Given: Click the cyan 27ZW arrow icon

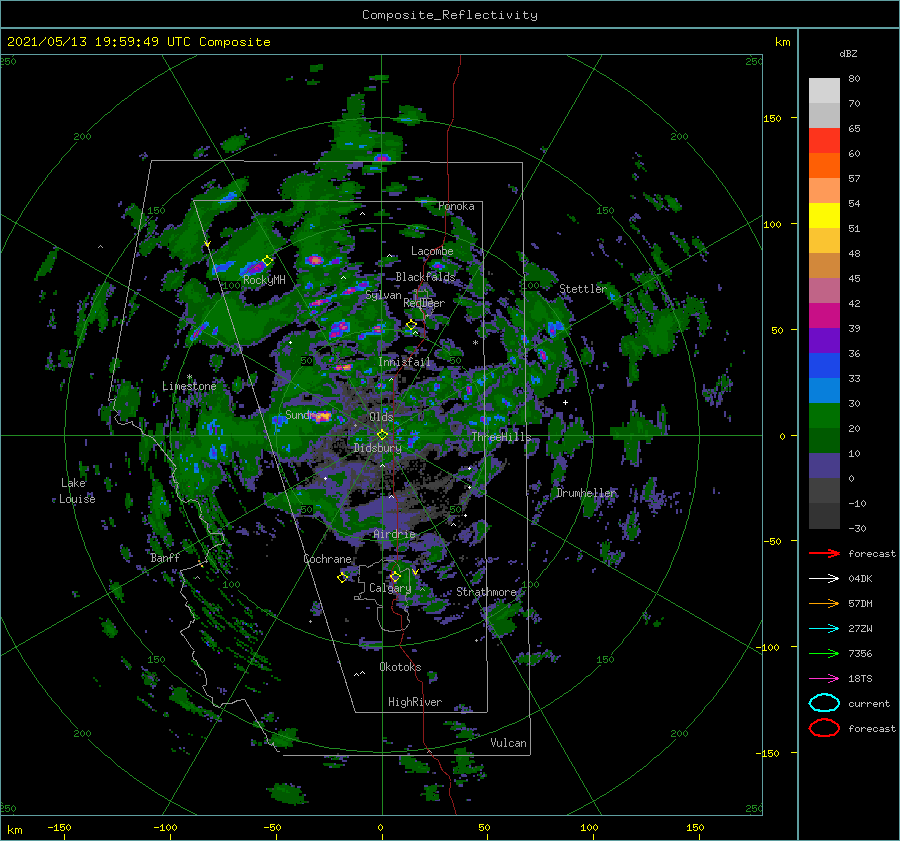Looking at the screenshot, I should coord(824,629).
